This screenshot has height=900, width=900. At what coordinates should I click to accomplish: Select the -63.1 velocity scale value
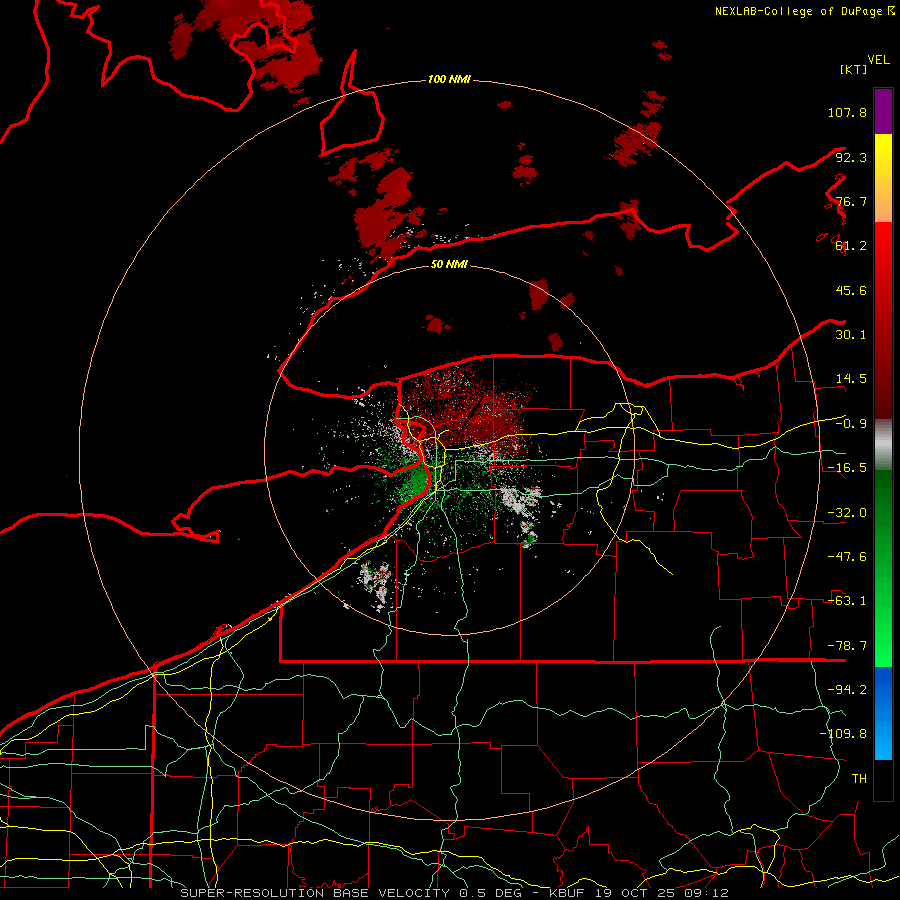click(847, 601)
